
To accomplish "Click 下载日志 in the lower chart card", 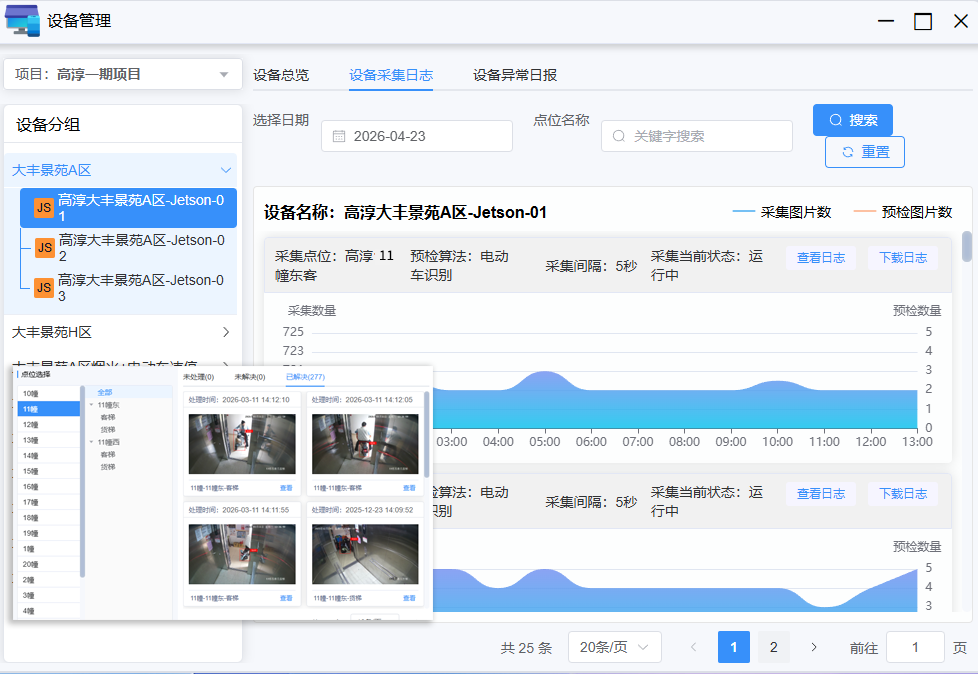I will tap(903, 494).
